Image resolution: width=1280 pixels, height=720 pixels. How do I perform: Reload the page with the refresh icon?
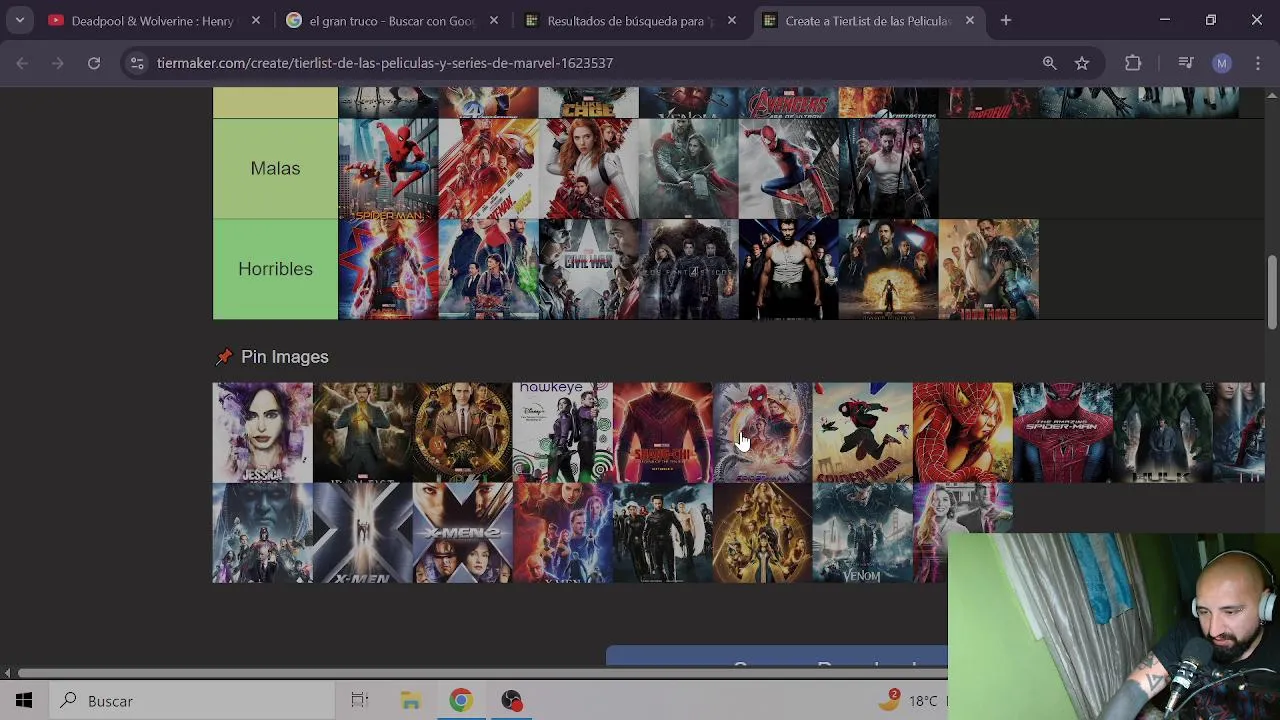click(93, 63)
